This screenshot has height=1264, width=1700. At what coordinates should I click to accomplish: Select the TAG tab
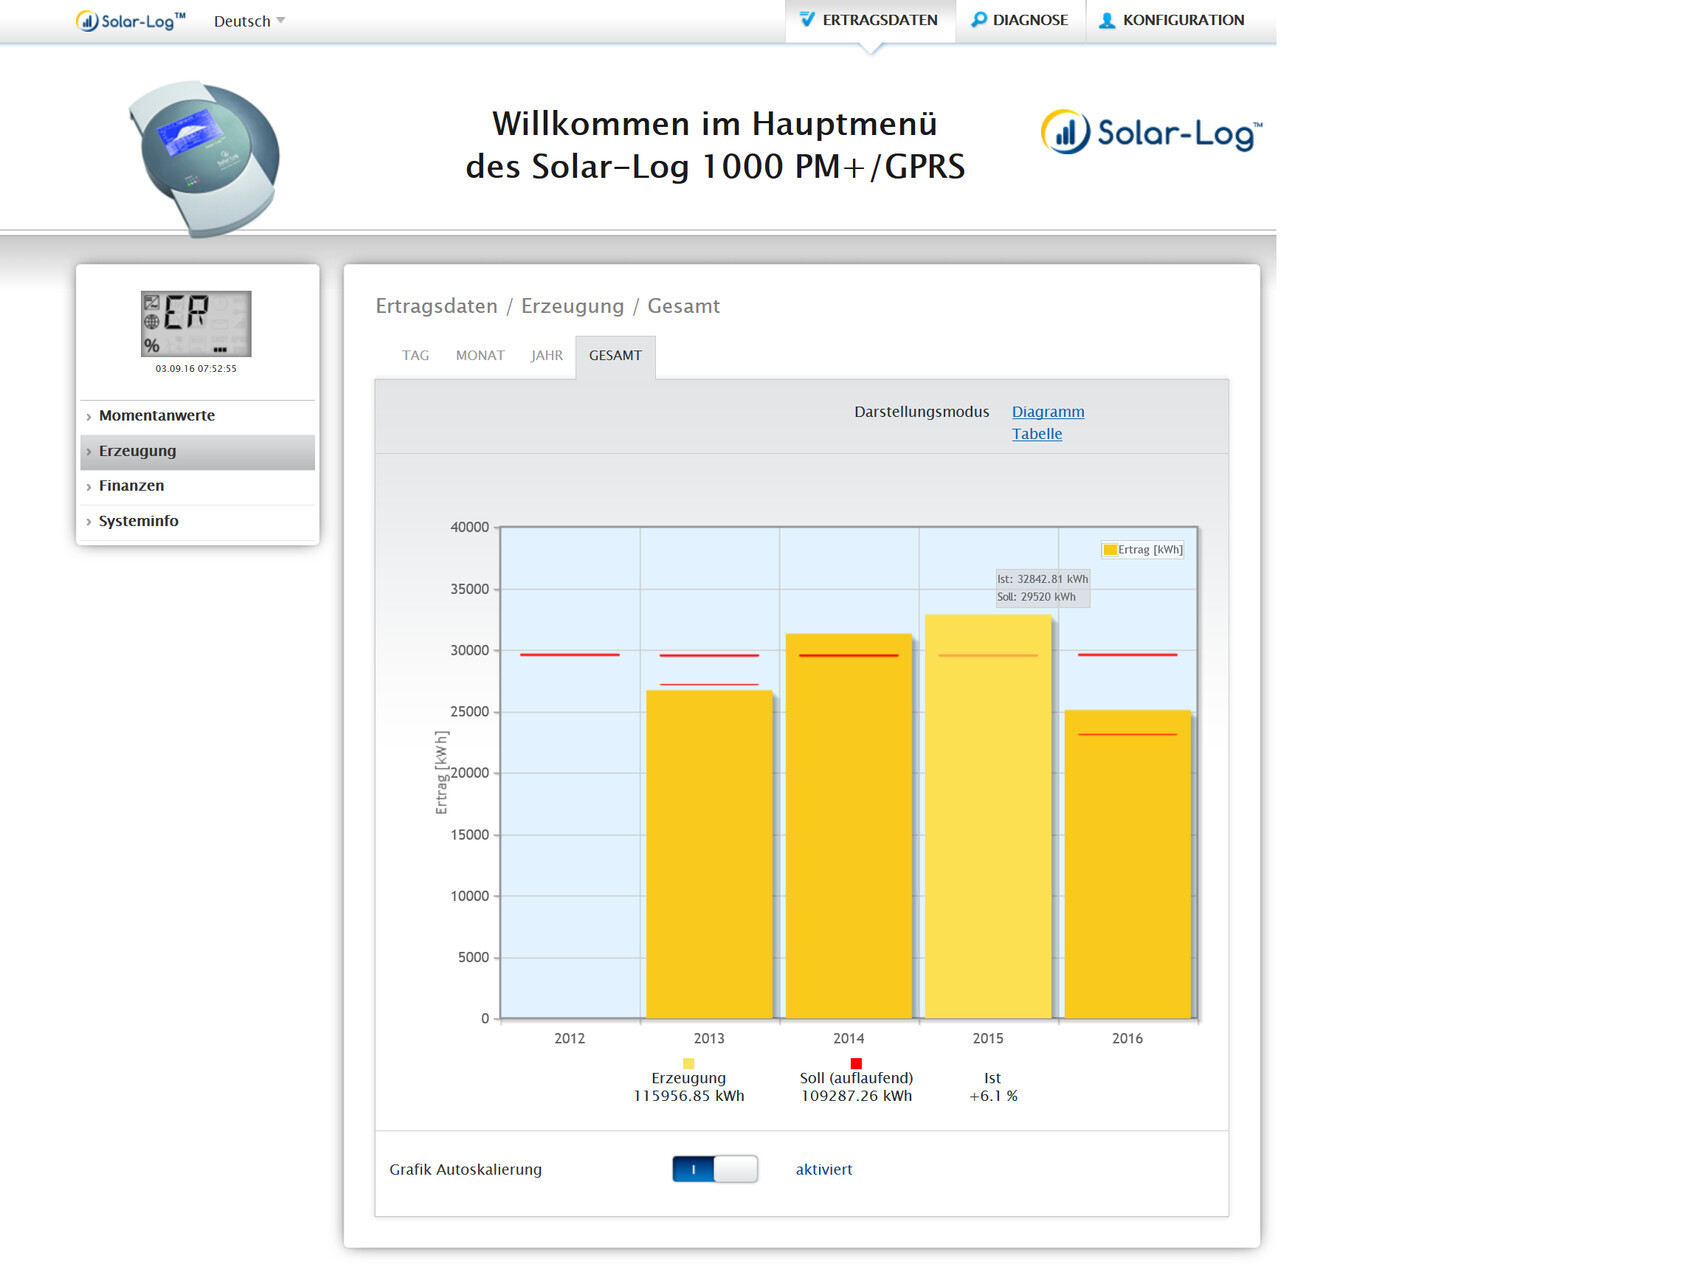tap(415, 355)
